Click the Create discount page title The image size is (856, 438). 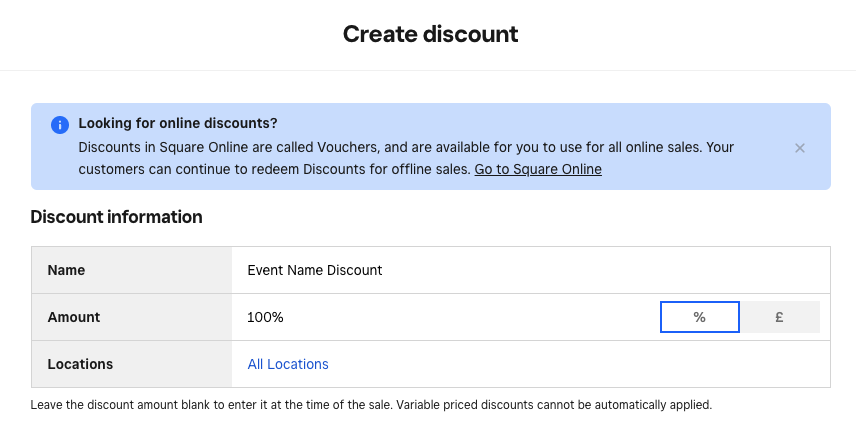pos(430,34)
